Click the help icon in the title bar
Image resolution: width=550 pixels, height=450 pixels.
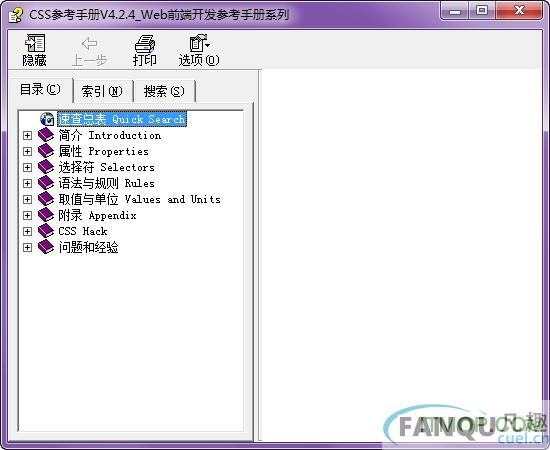15,15
